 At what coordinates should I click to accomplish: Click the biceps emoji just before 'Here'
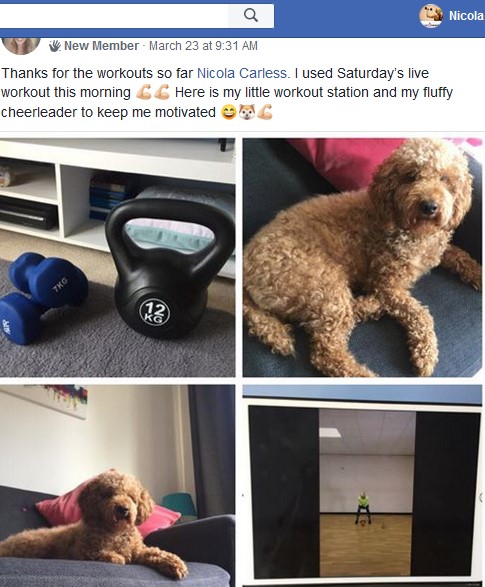(162, 92)
